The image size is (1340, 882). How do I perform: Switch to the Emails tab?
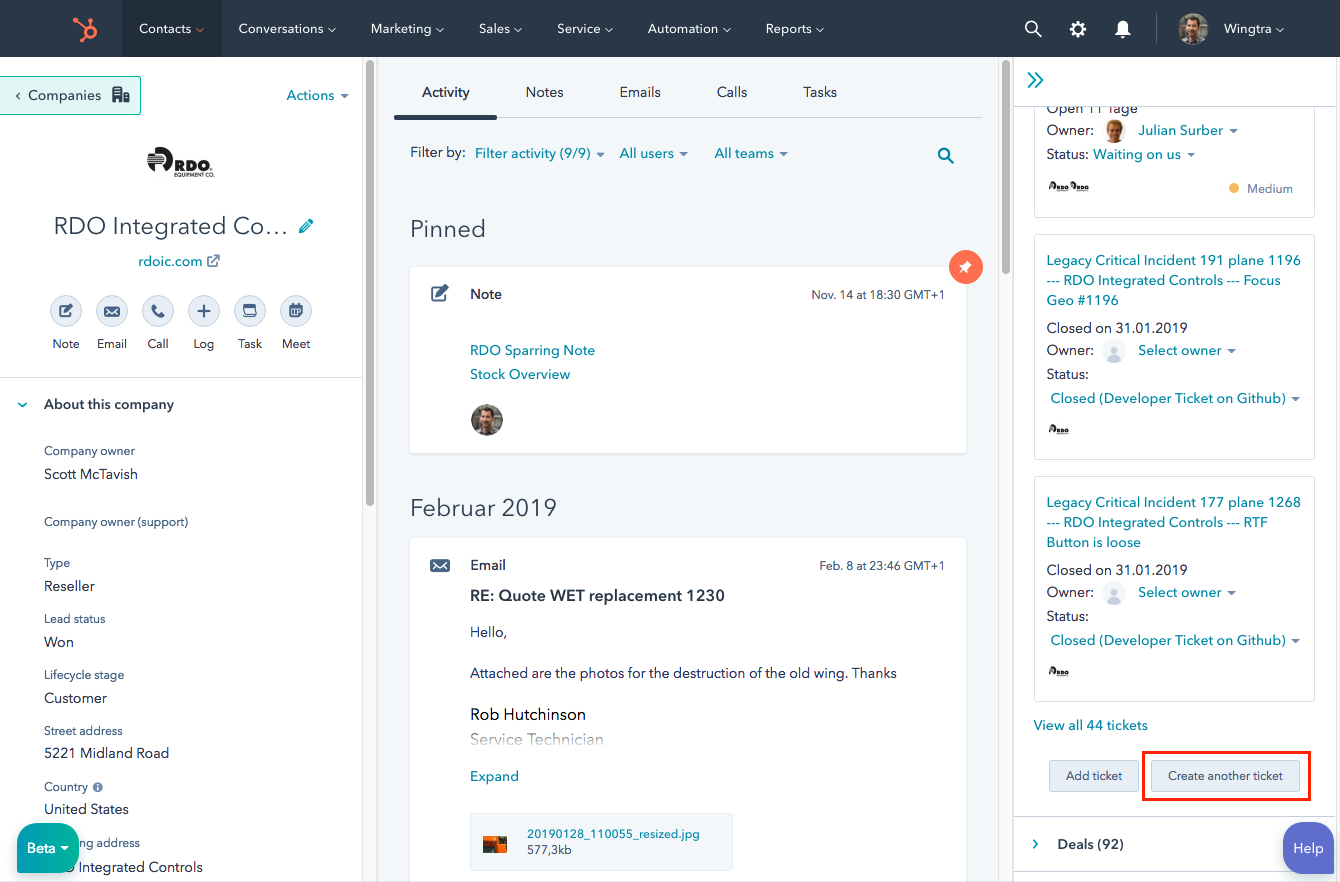pyautogui.click(x=640, y=92)
